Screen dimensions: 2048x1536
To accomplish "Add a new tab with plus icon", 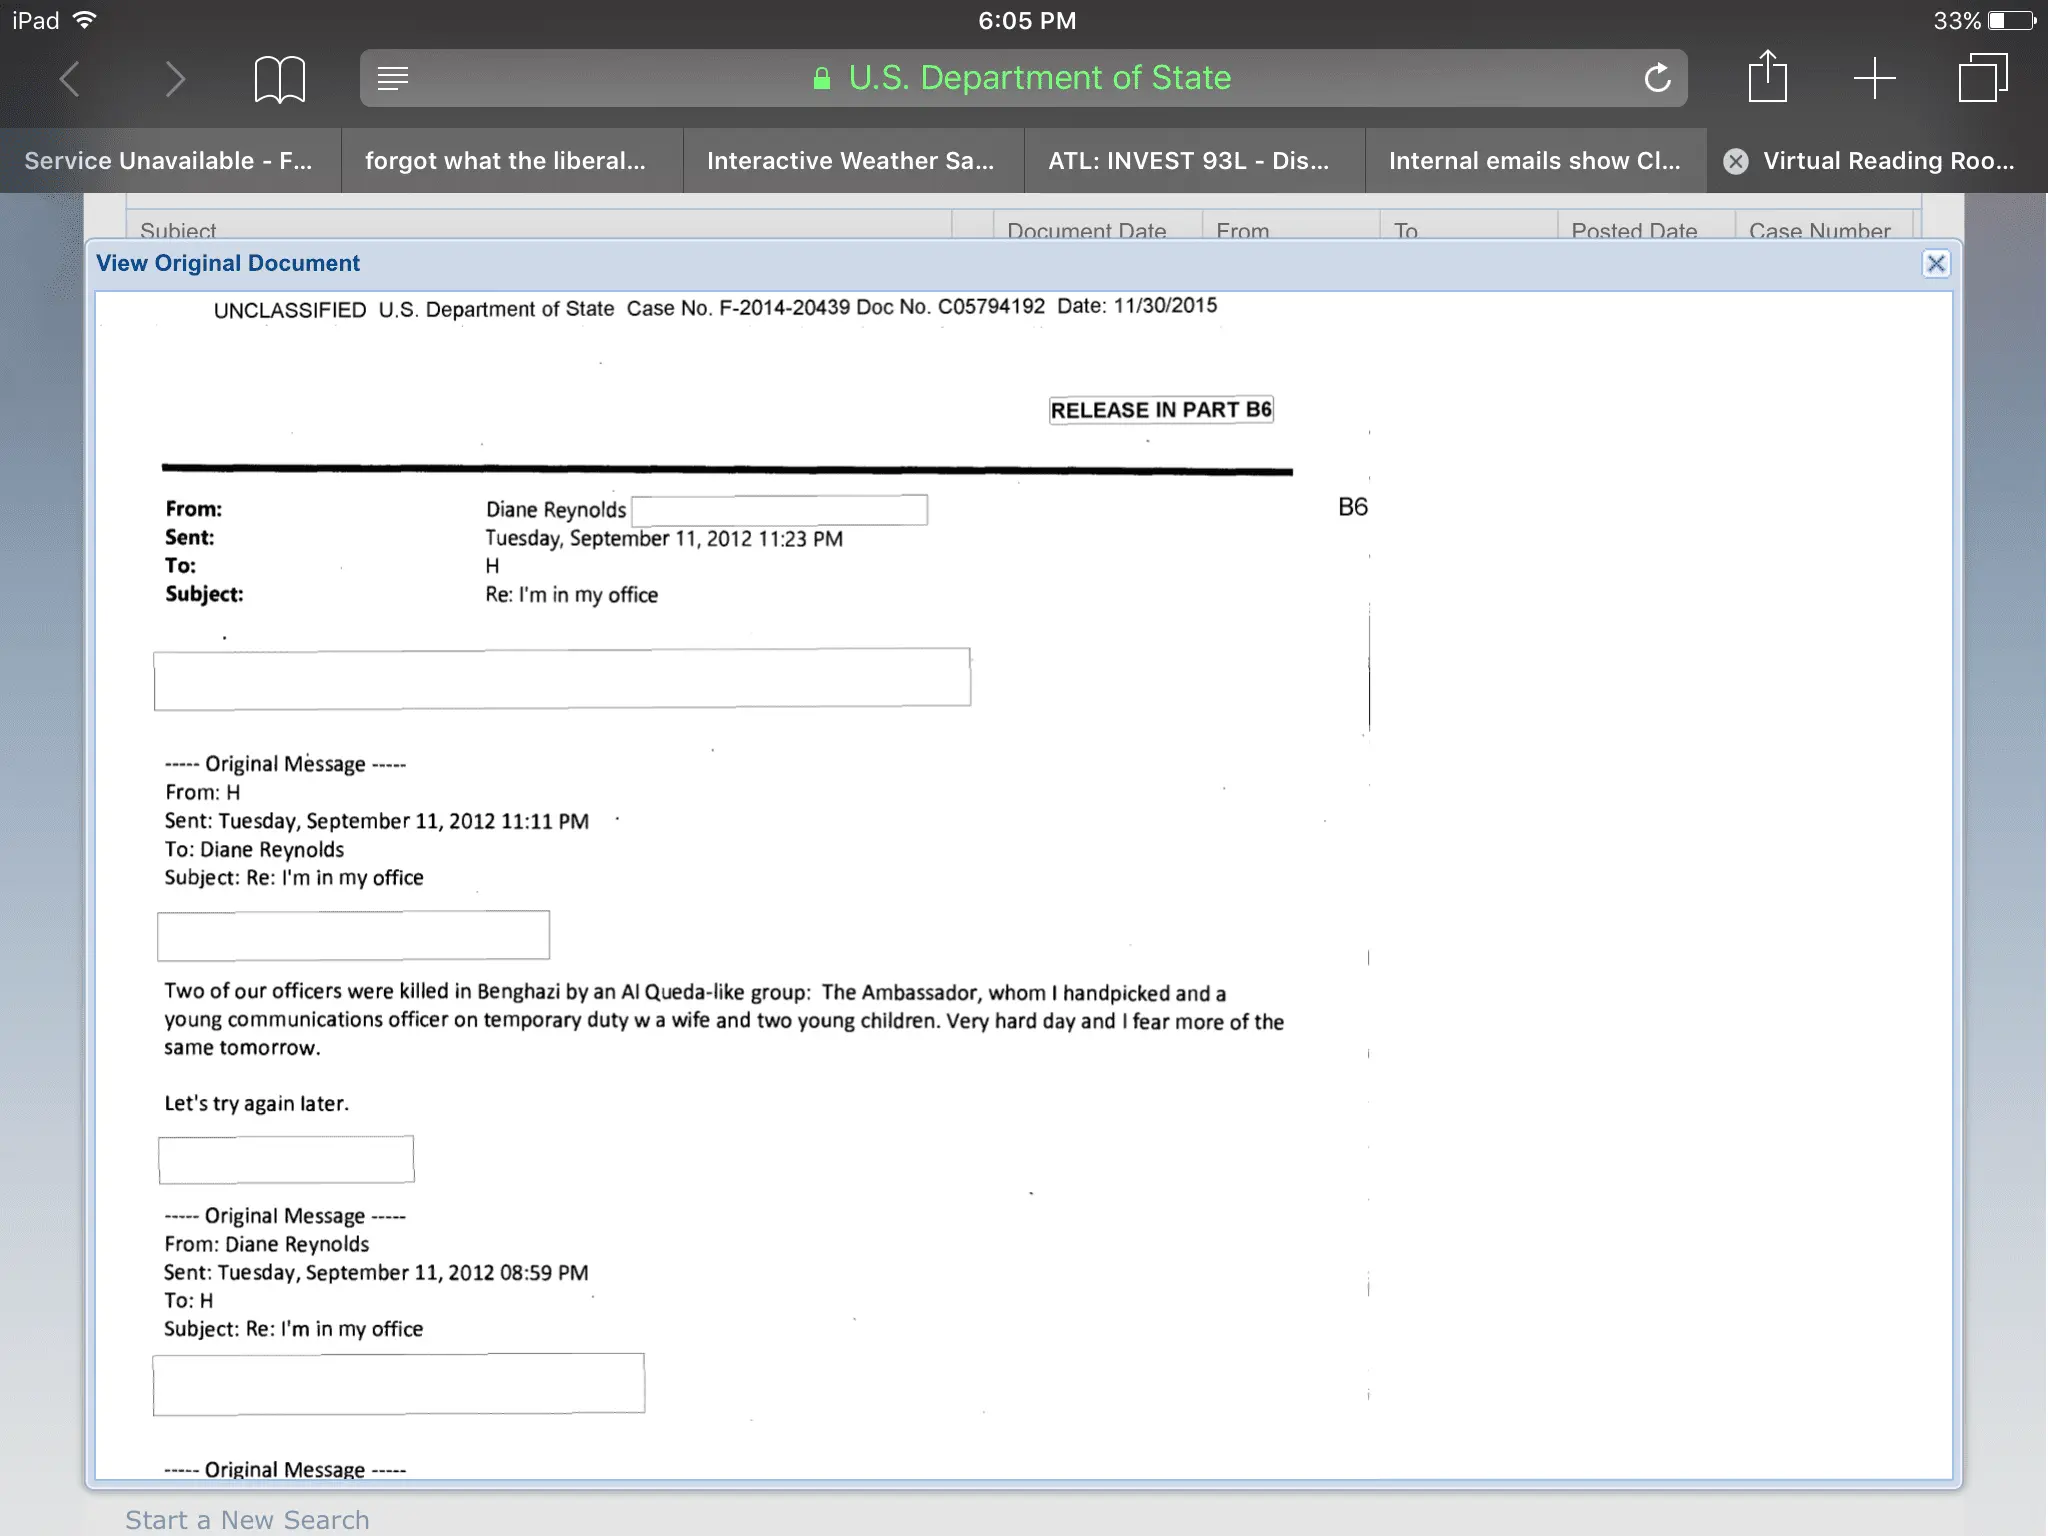I will click(1874, 78).
